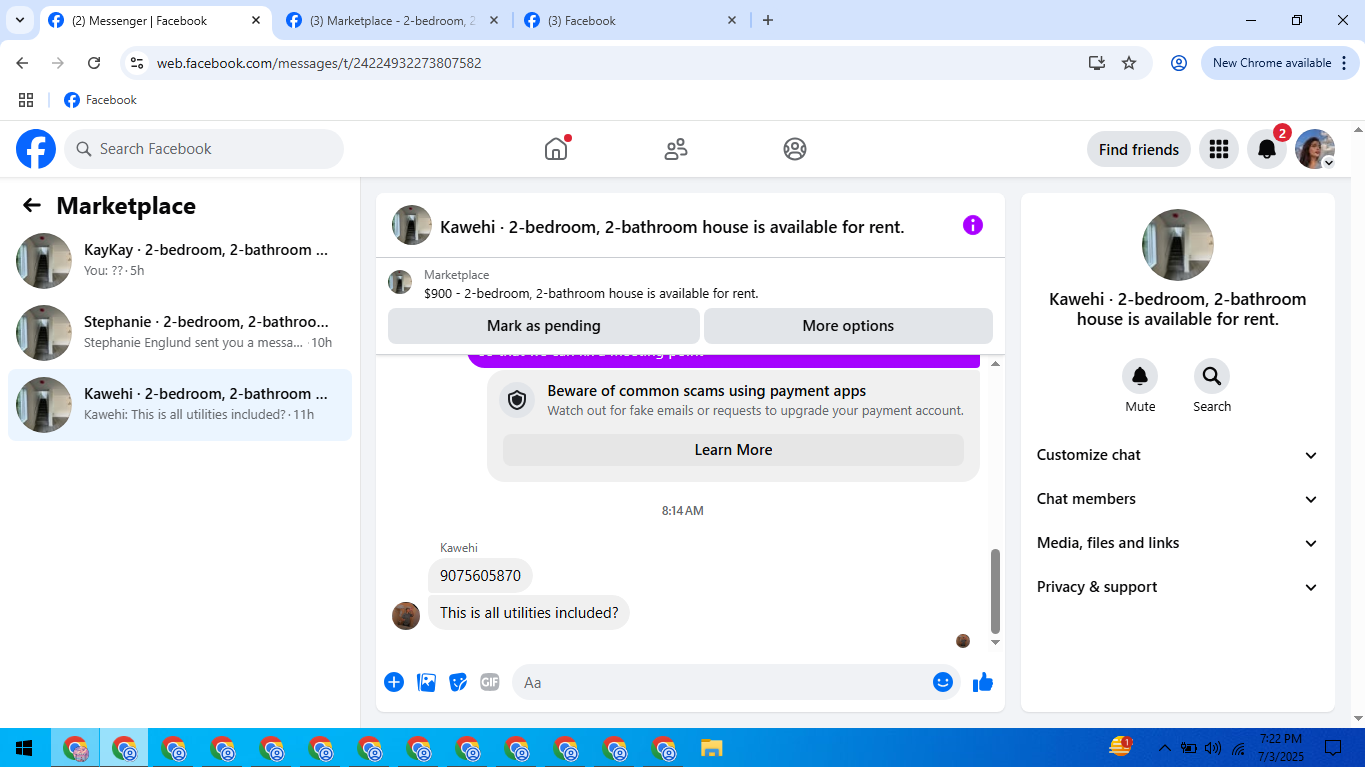Open Chrome install app icon in address bar
This screenshot has height=767, width=1365.
pos(1097,63)
